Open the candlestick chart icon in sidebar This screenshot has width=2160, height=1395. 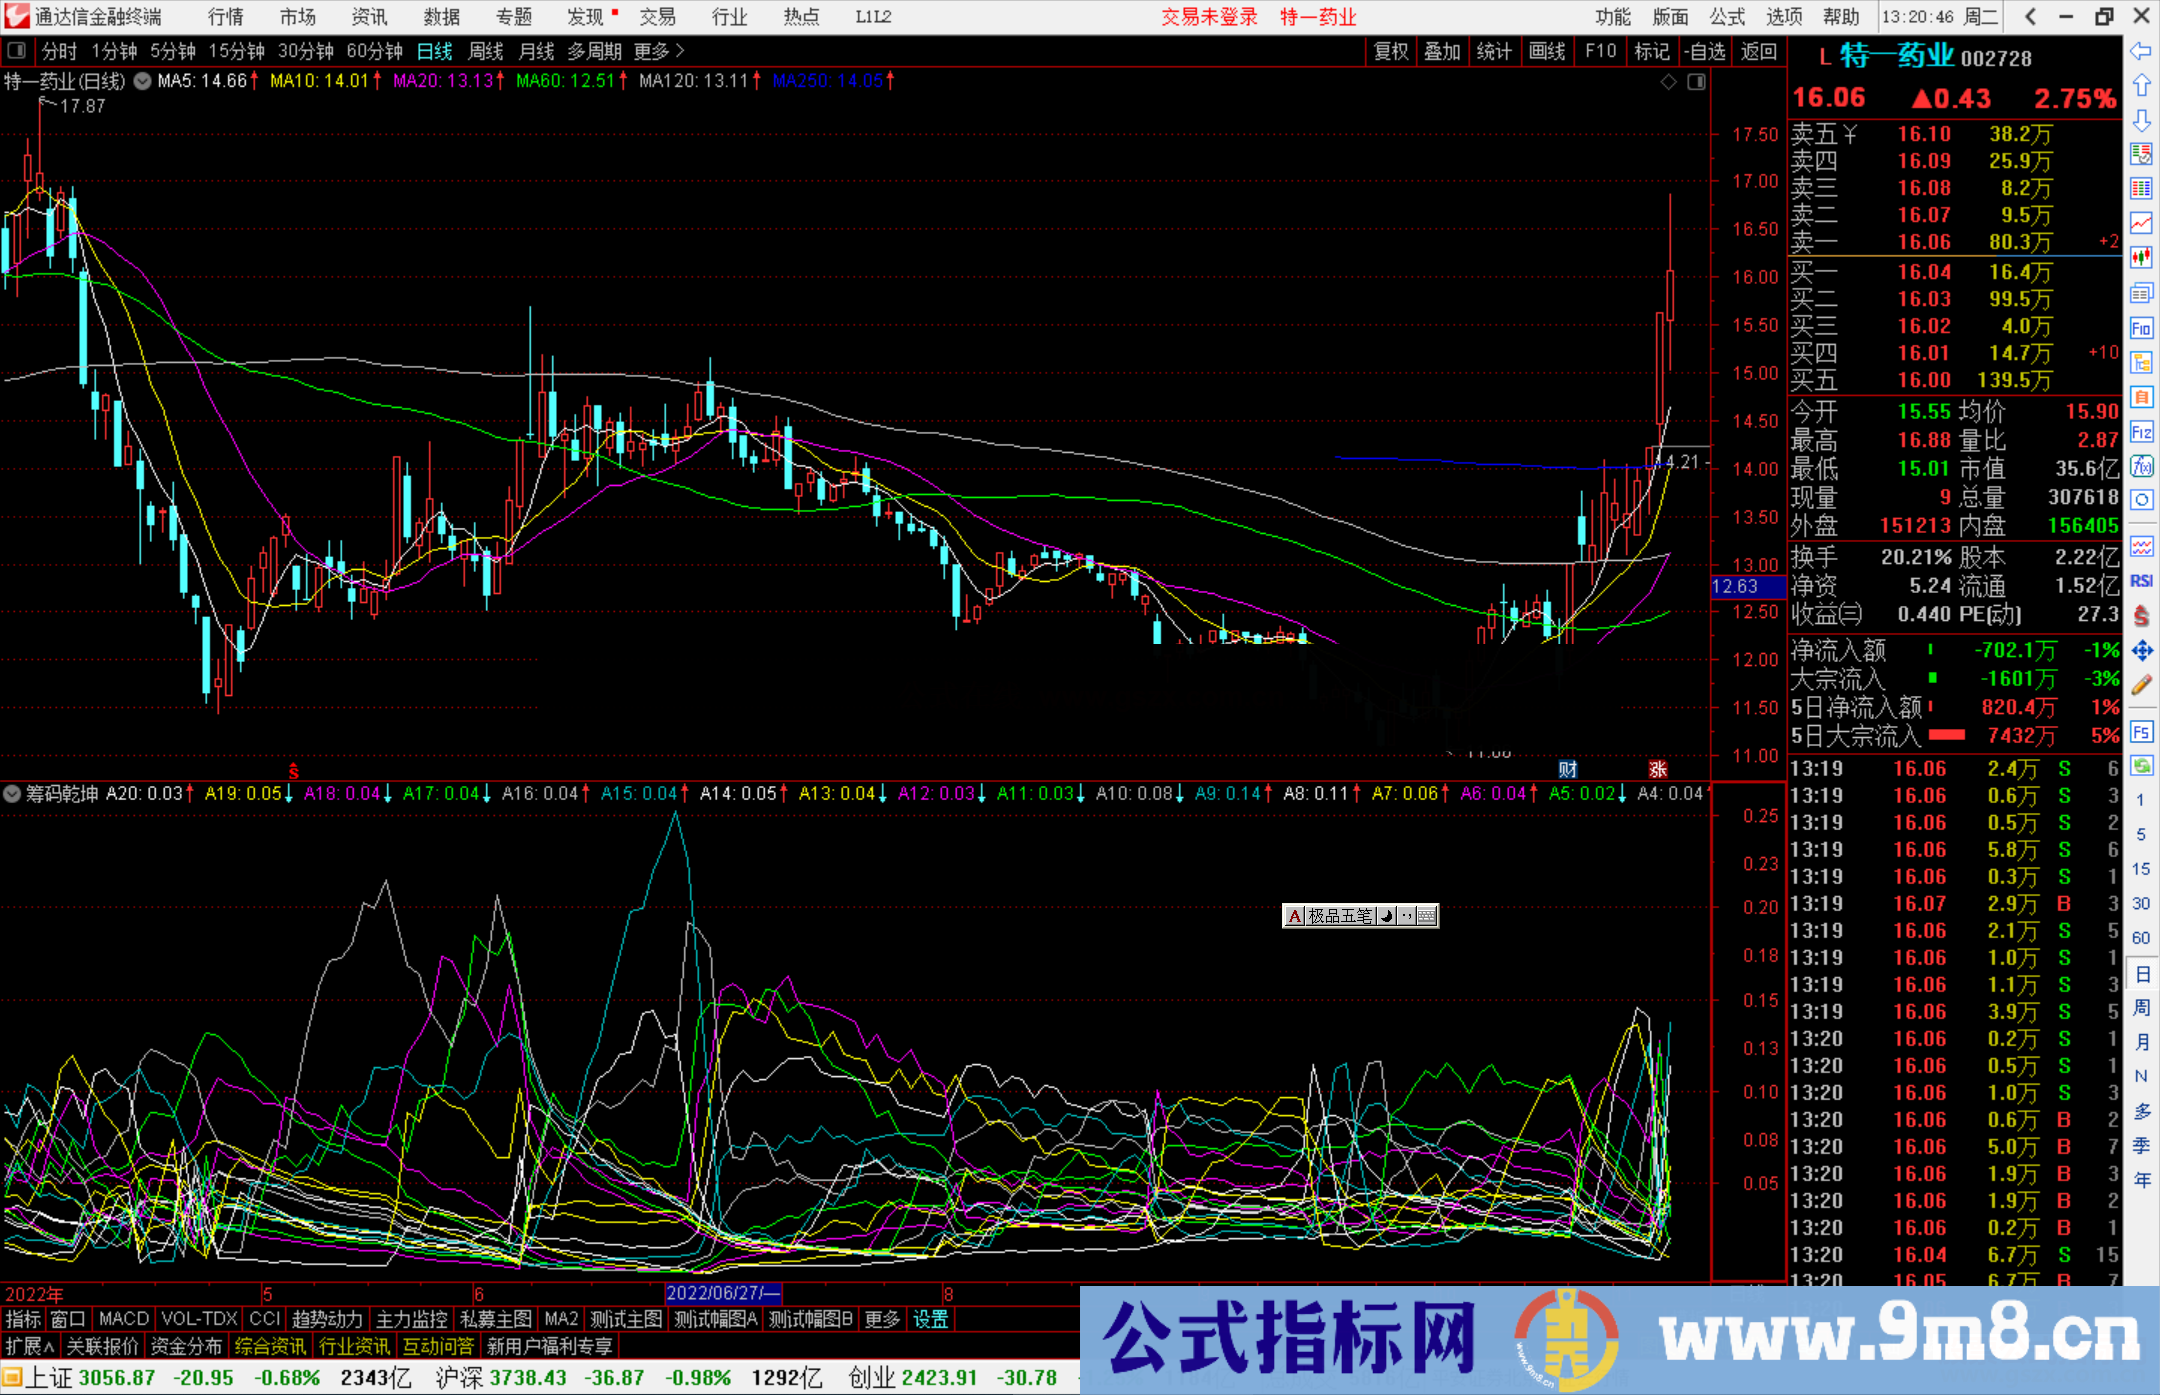[x=2141, y=258]
